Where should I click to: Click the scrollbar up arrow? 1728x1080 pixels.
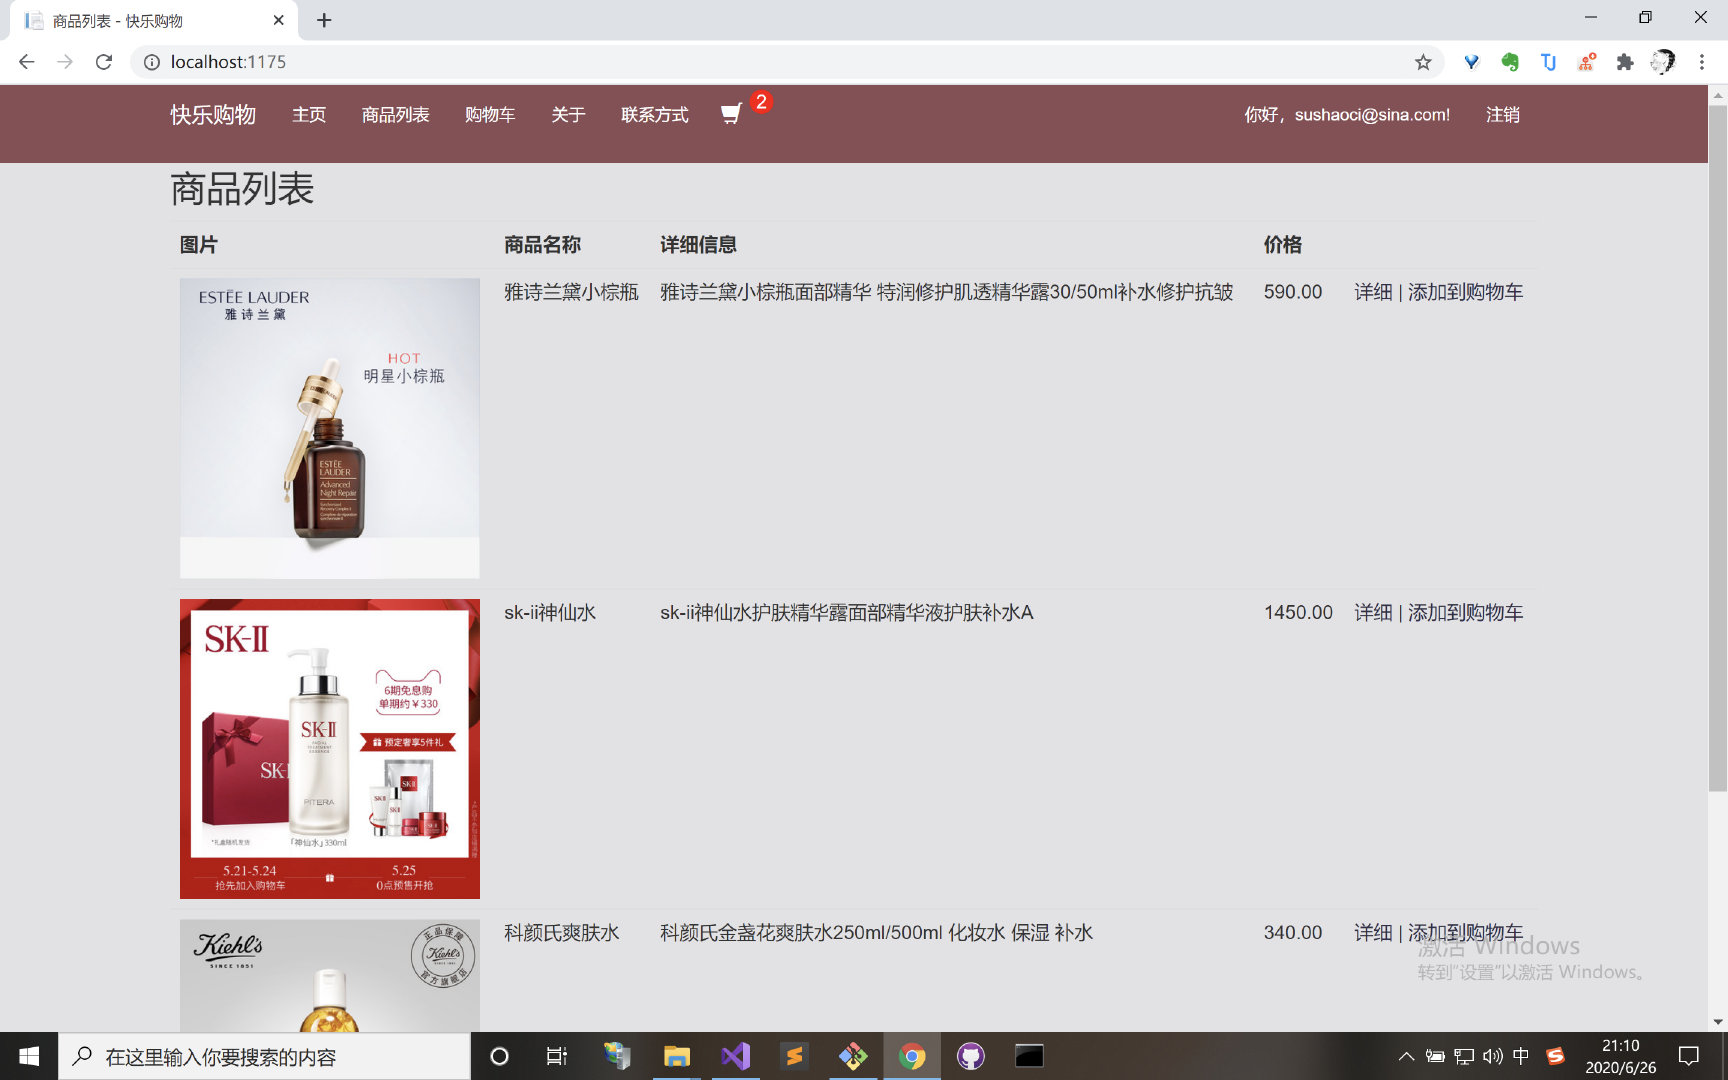pyautogui.click(x=1718, y=96)
